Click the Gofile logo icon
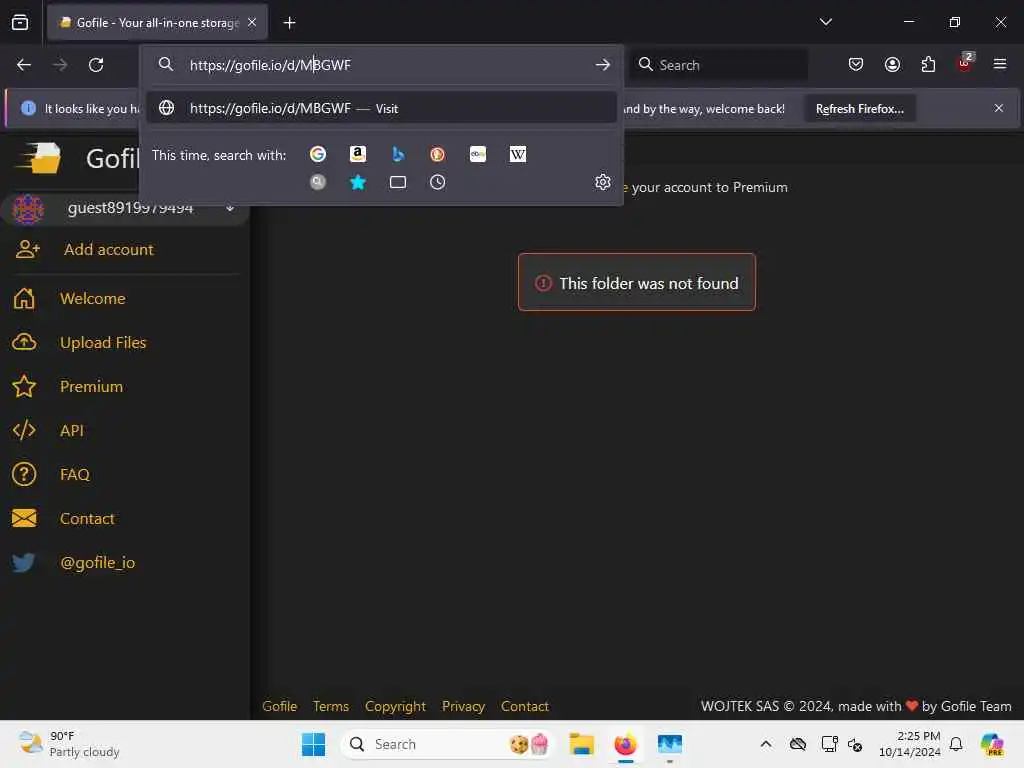The width and height of the screenshot is (1024, 768). point(40,158)
